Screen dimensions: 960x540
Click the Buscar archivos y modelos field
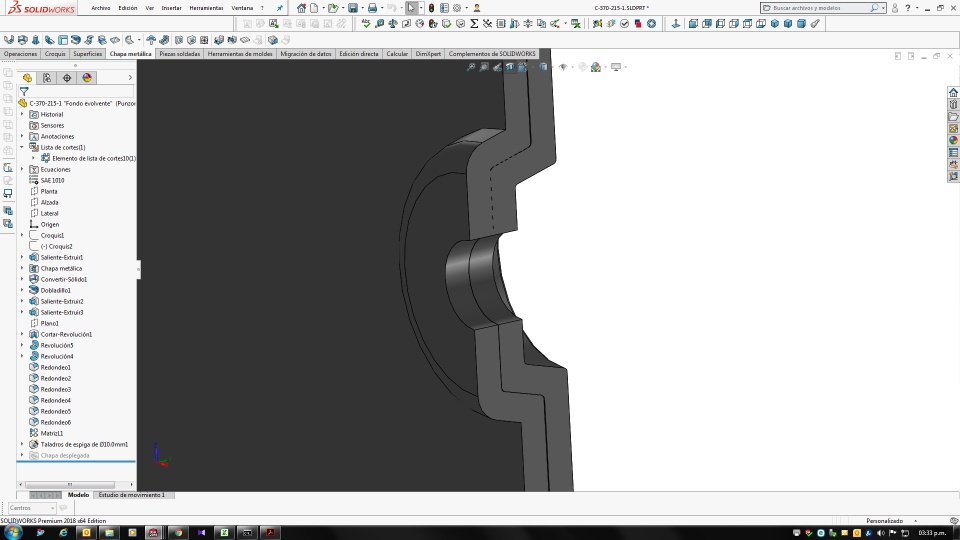click(818, 8)
